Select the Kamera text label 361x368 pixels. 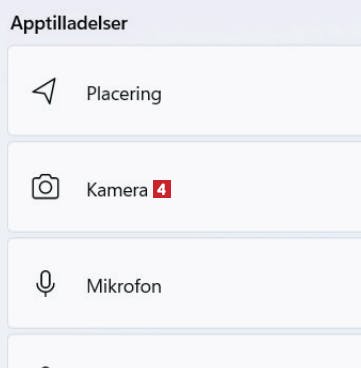pyautogui.click(x=117, y=190)
